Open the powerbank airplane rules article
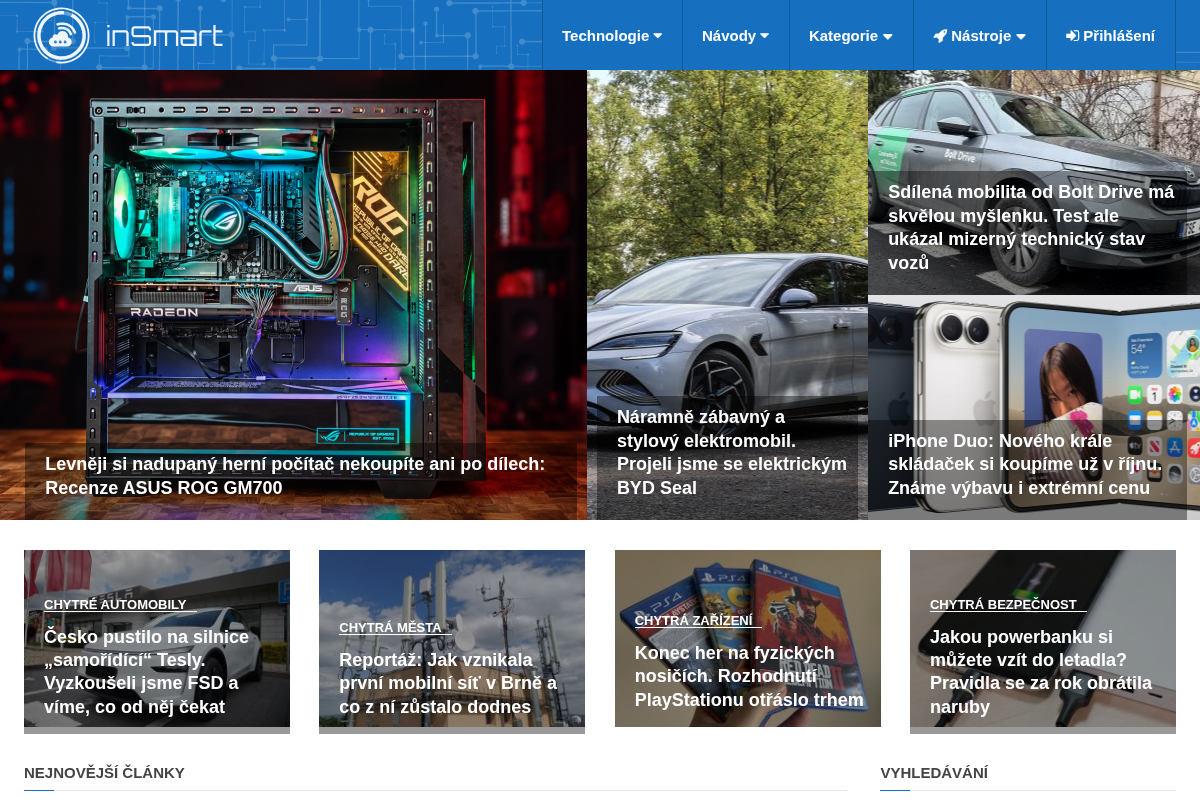1200x800 pixels. 1041,672
